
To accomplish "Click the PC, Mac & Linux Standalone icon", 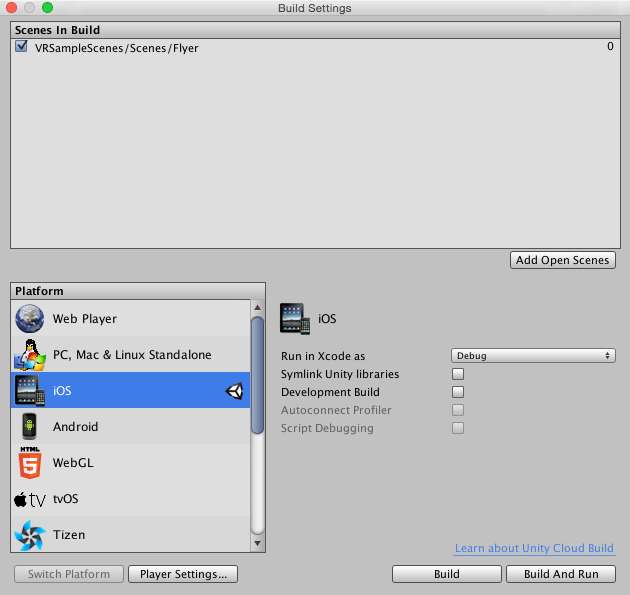I will (x=30, y=354).
